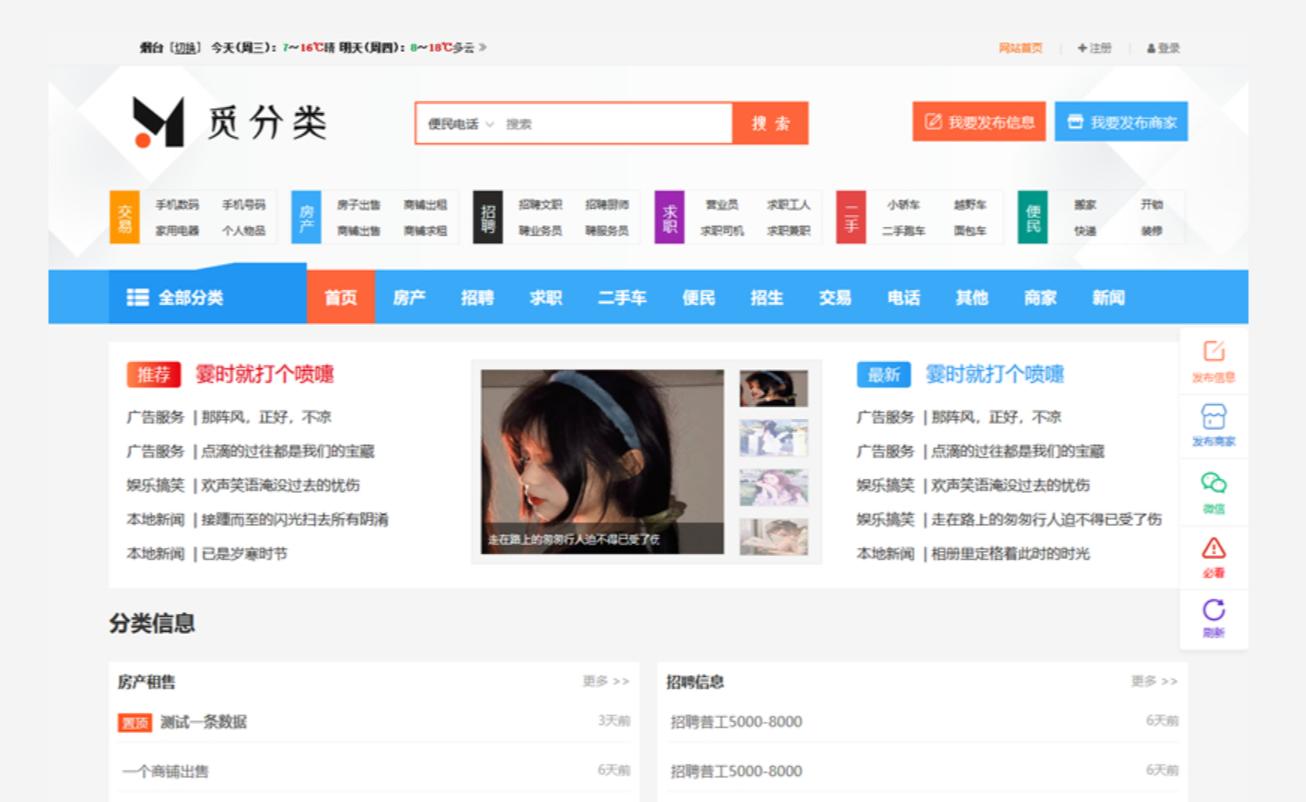Click the orange 搜索 button
The width and height of the screenshot is (1306, 802).
(770, 123)
